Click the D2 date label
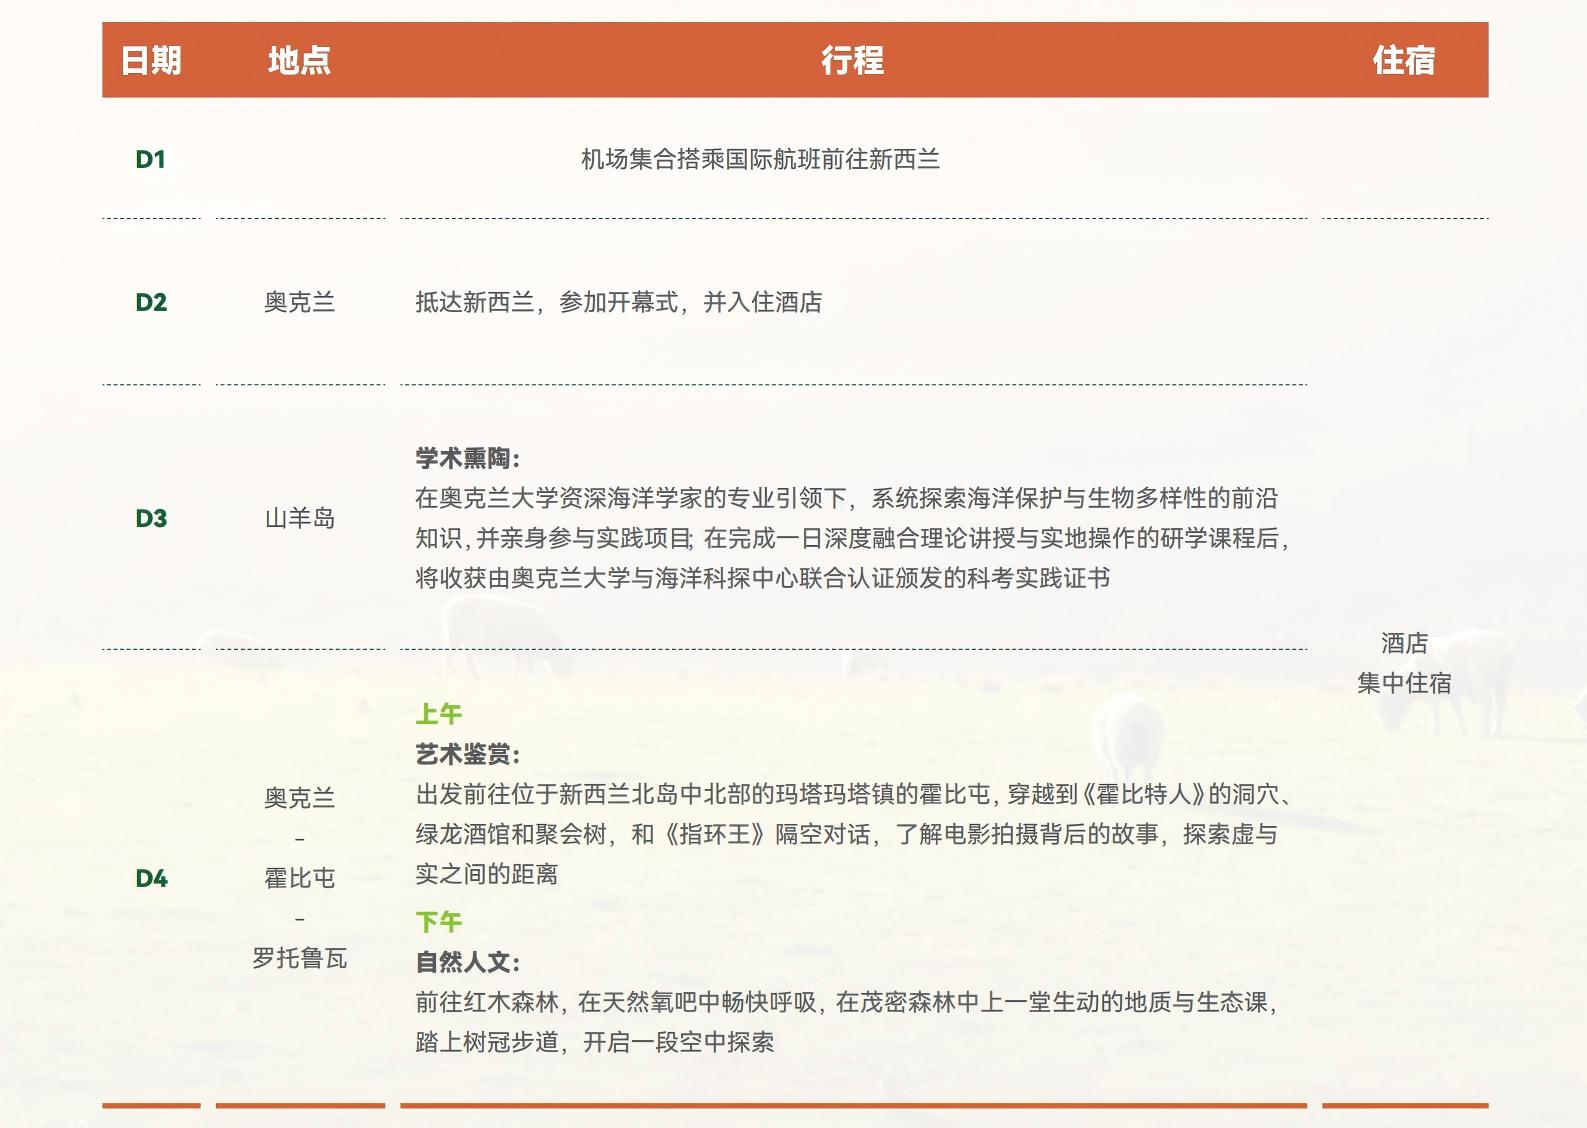The width and height of the screenshot is (1587, 1128). [151, 303]
